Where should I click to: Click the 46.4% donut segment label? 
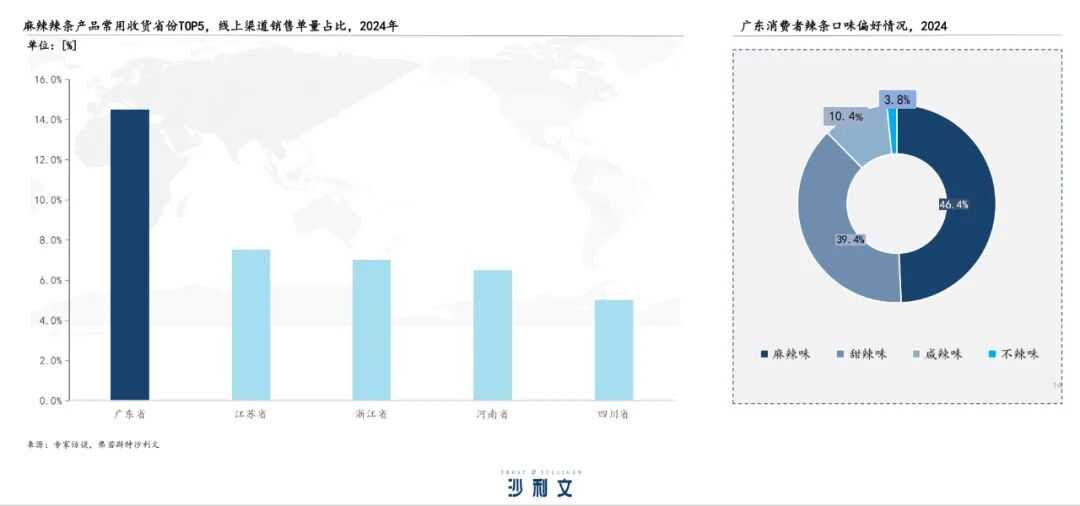tap(953, 204)
